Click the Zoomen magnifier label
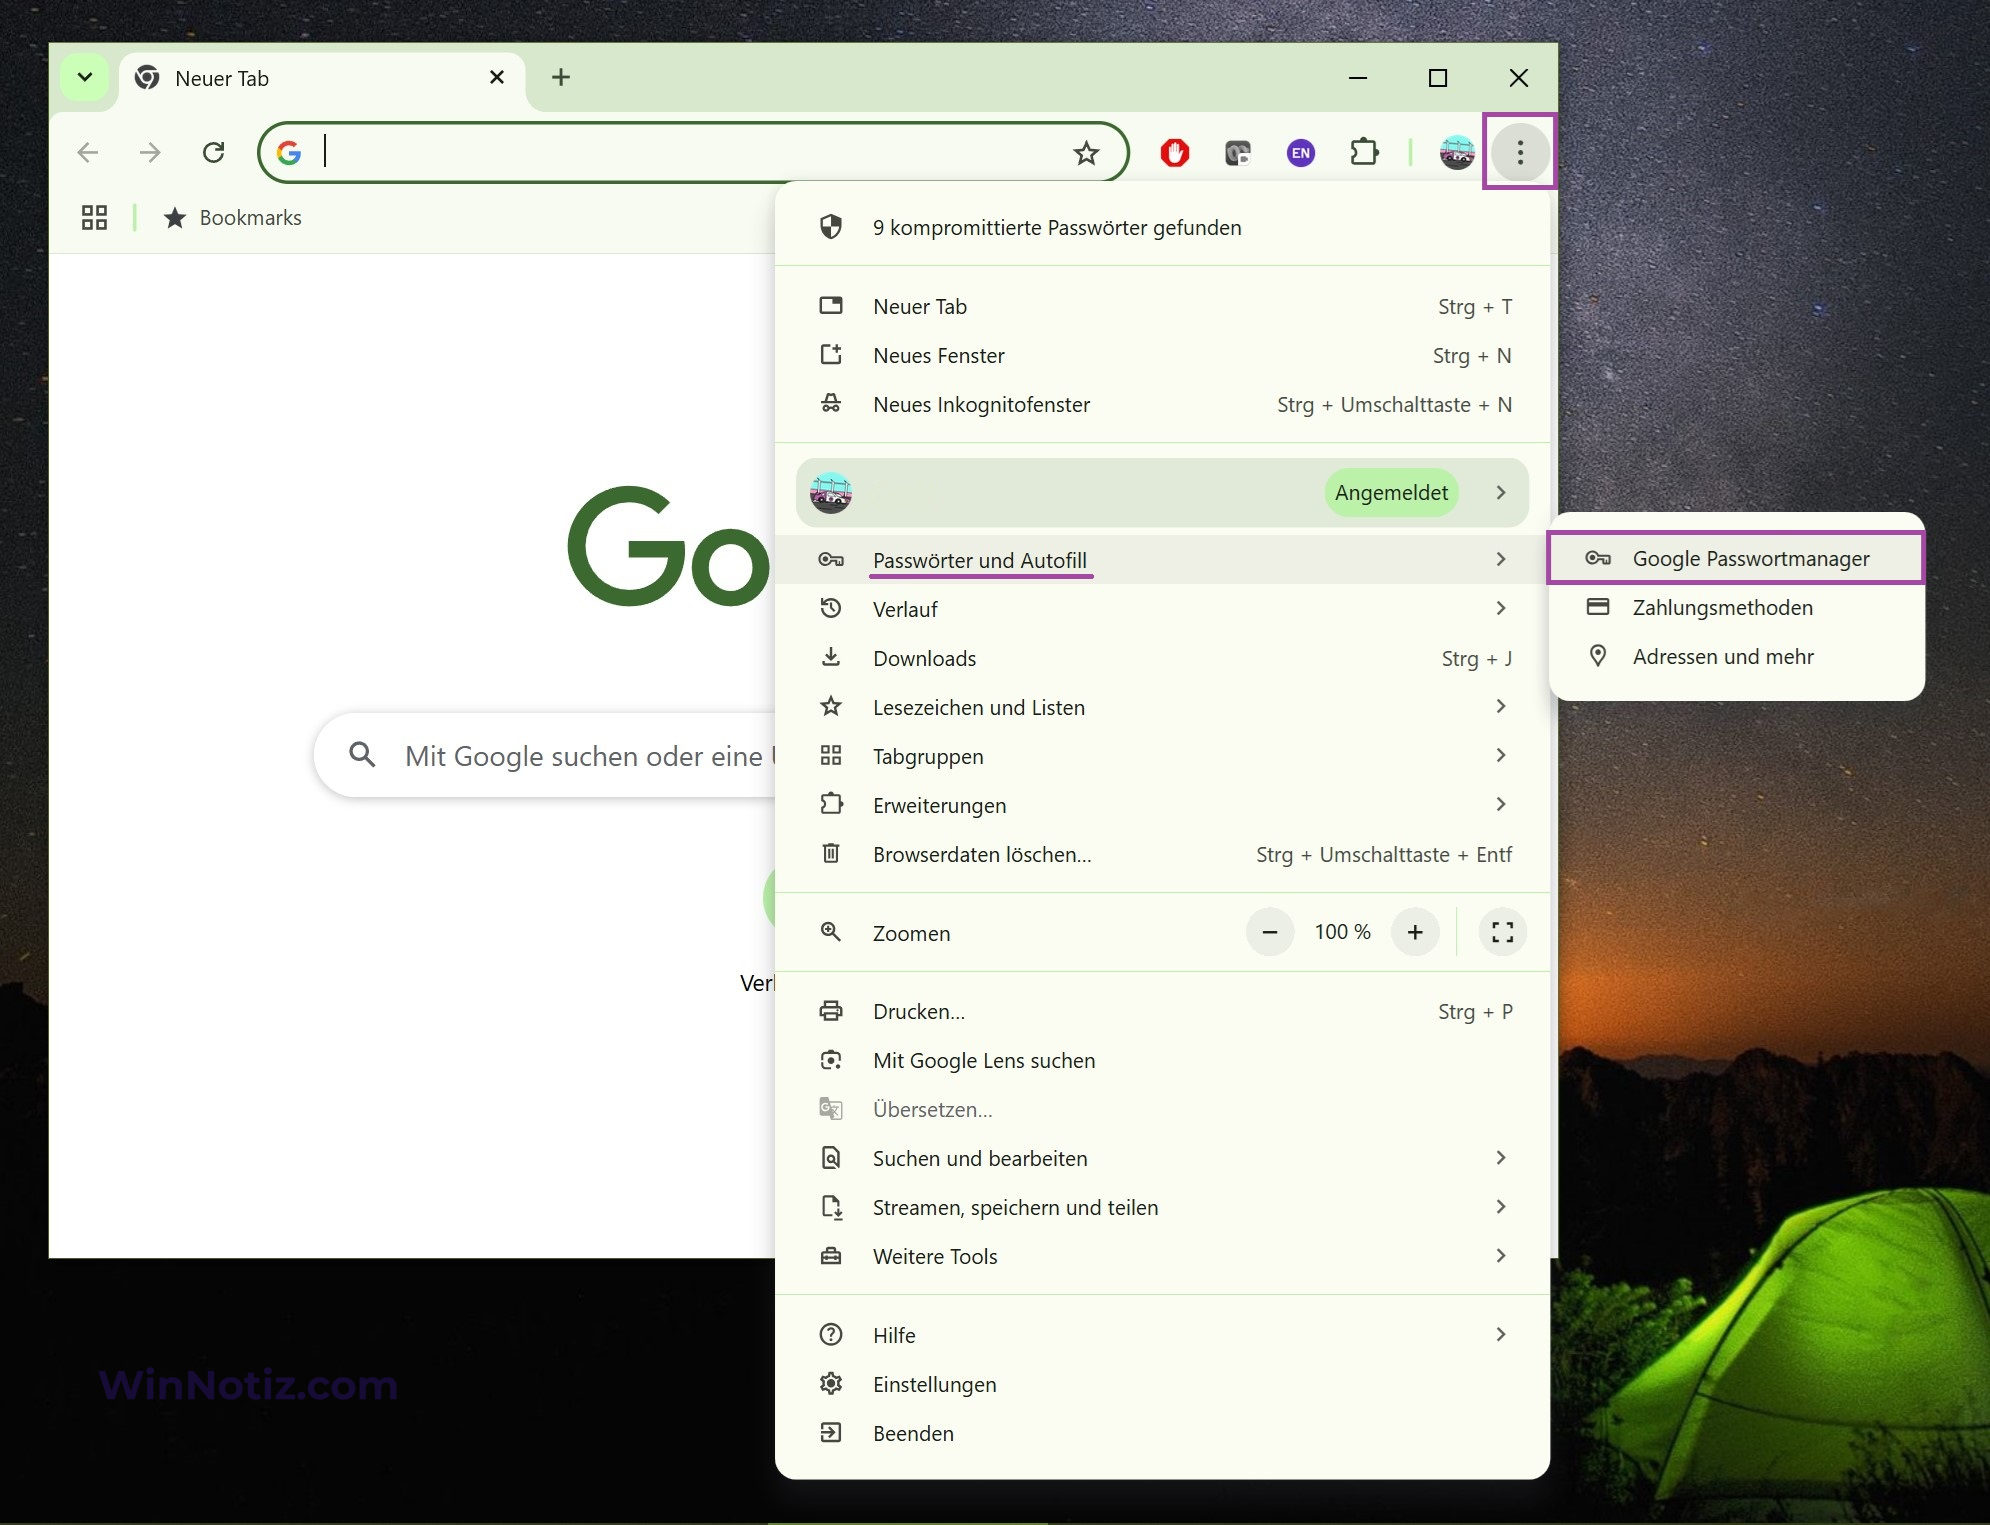 (x=911, y=933)
